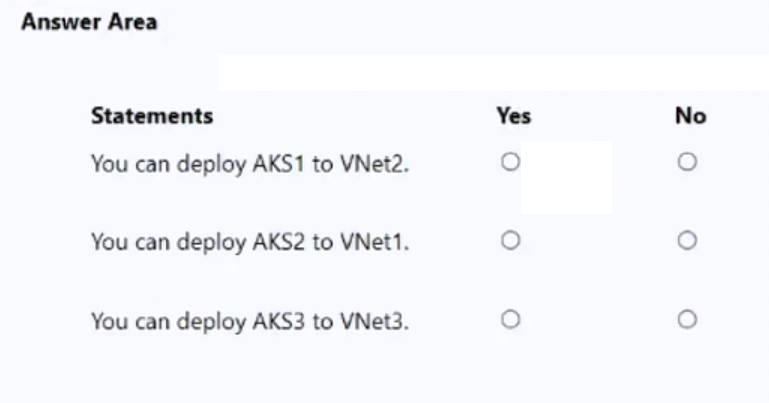Image resolution: width=769 pixels, height=403 pixels.
Task: Click the statement about AKS1 and VNet2
Action: [250, 164]
